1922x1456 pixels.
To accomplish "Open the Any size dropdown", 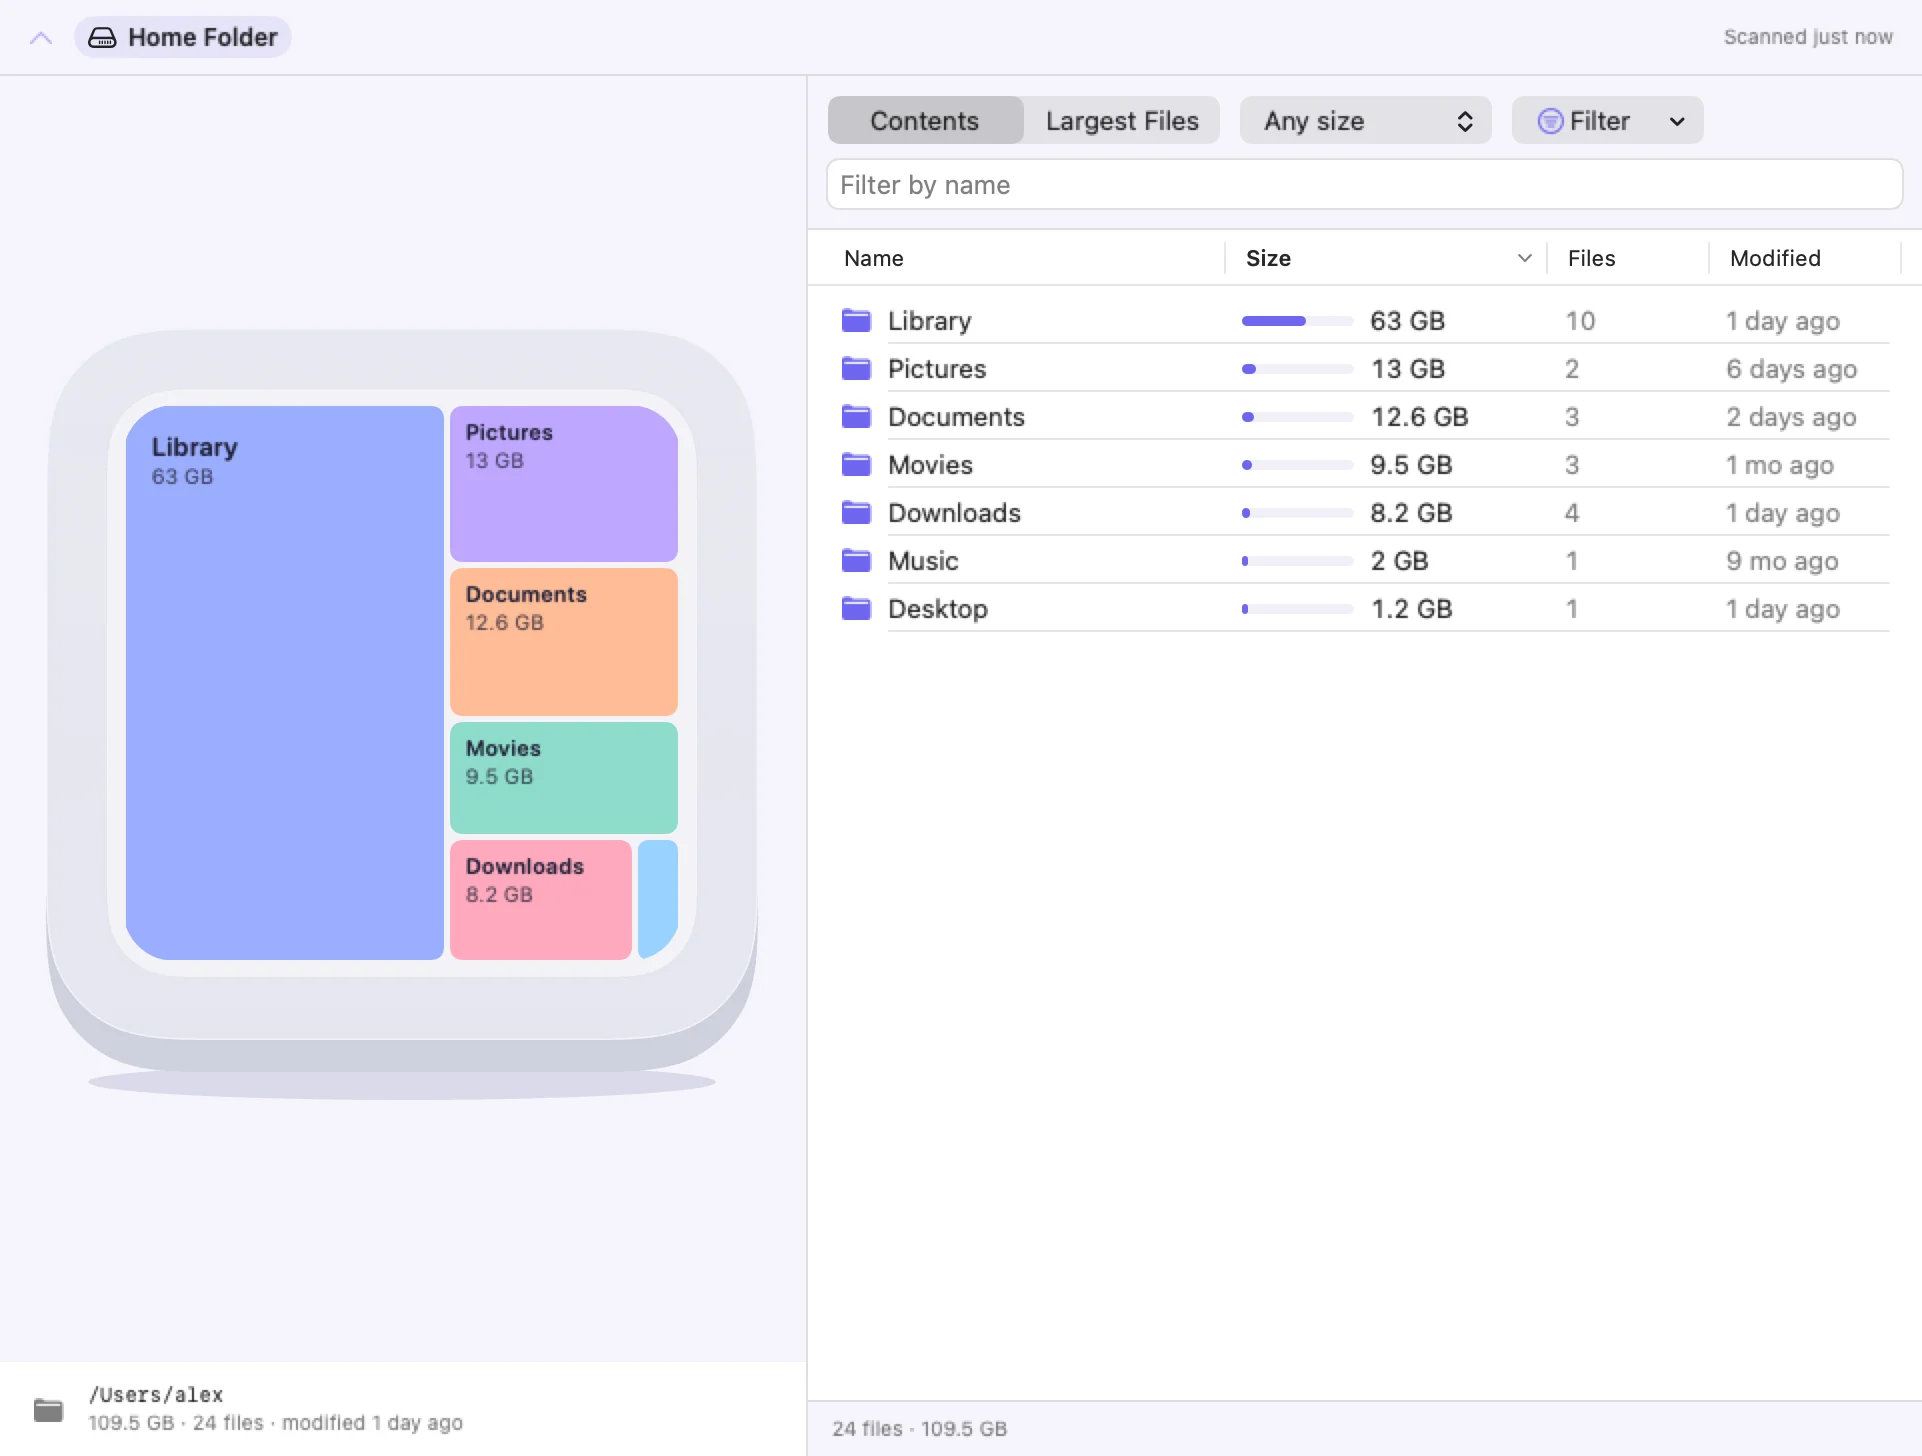I will click(x=1366, y=121).
